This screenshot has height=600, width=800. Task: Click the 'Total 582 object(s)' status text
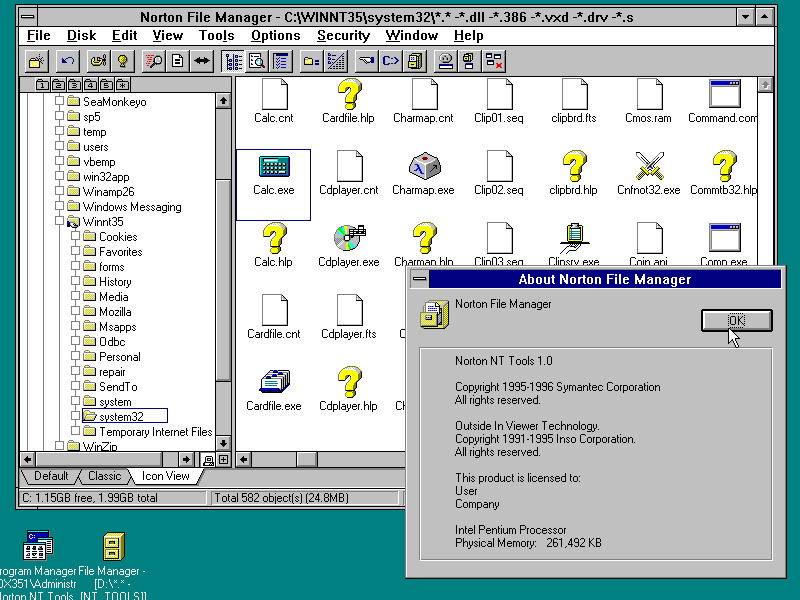coord(282,498)
